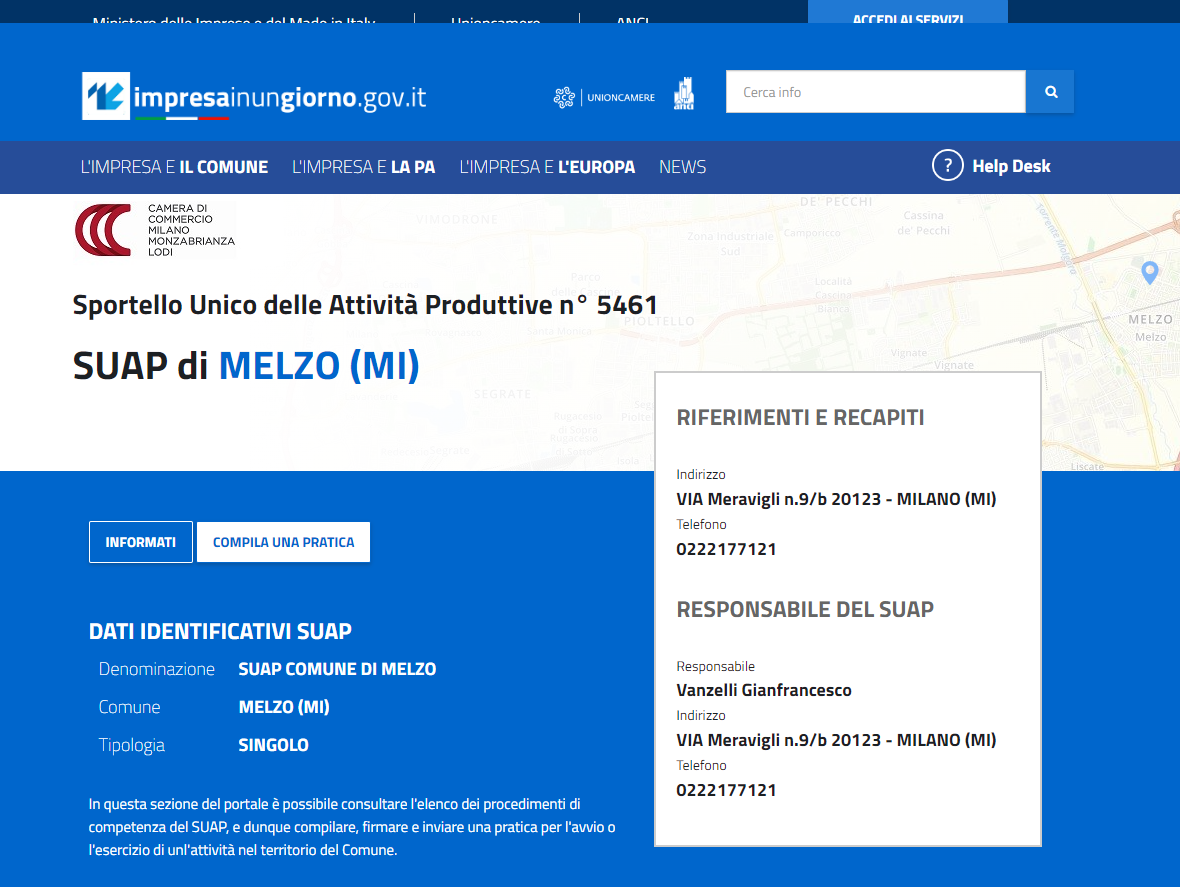Click the ACCEDI AI SERVIZI button
The image size is (1180, 887).
coord(908,13)
